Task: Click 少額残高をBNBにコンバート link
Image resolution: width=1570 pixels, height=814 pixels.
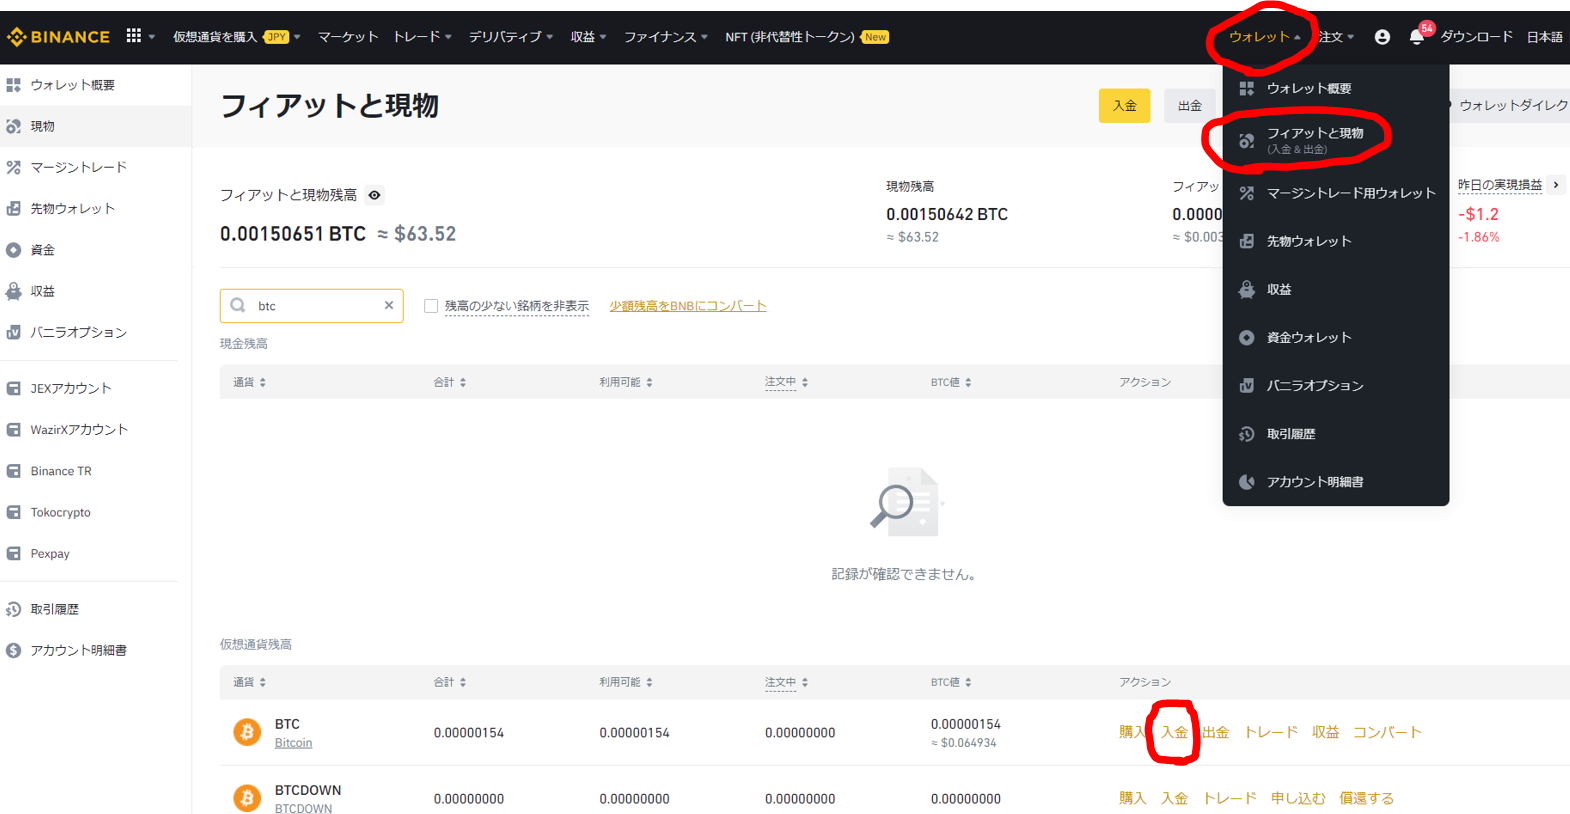Action: pyautogui.click(x=688, y=306)
